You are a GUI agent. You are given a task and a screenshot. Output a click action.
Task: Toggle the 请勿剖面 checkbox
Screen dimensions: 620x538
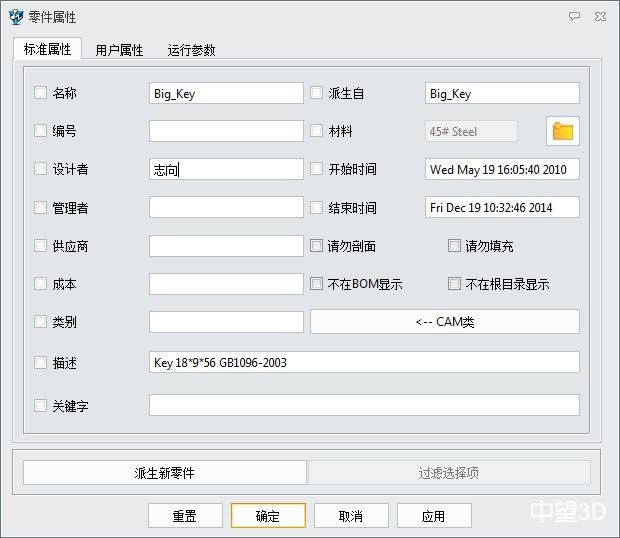(x=317, y=246)
